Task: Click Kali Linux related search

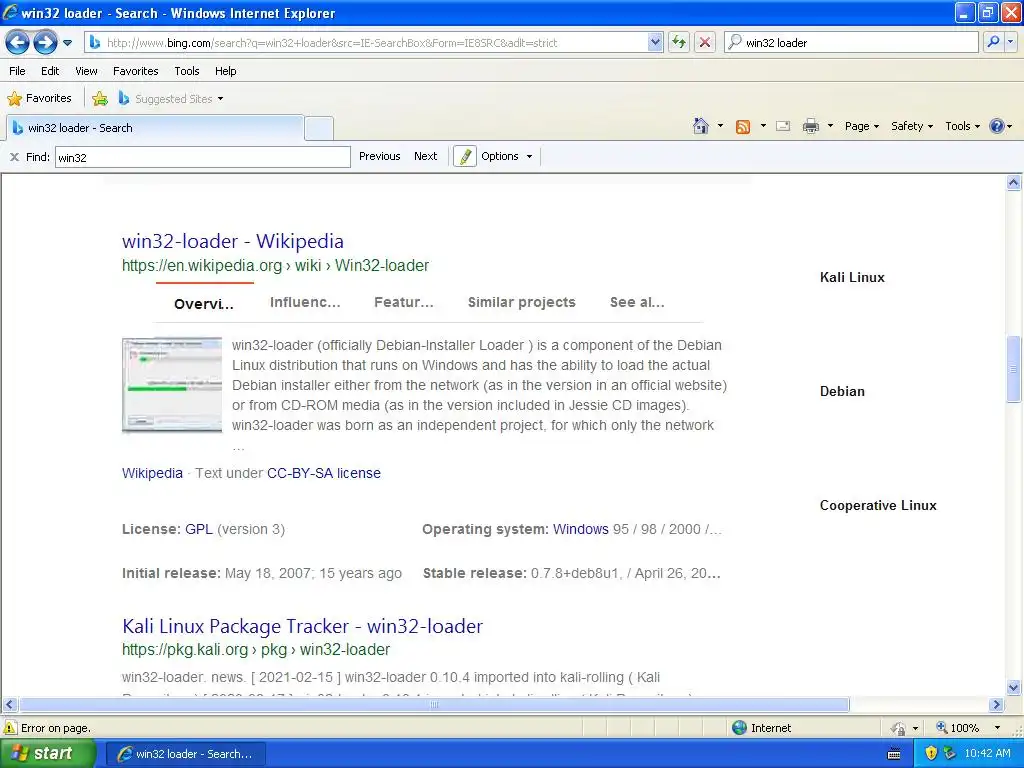Action: tap(852, 278)
